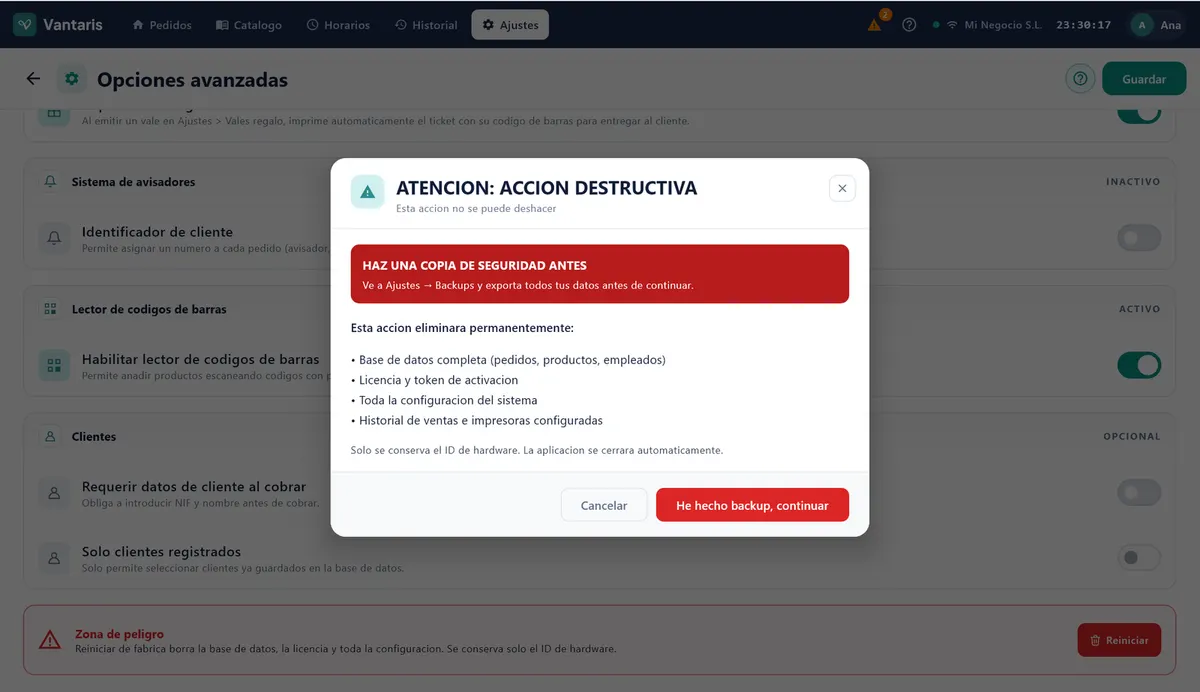Enable the Identificador de cliente switch
Image resolution: width=1200 pixels, height=692 pixels.
[x=1139, y=238]
